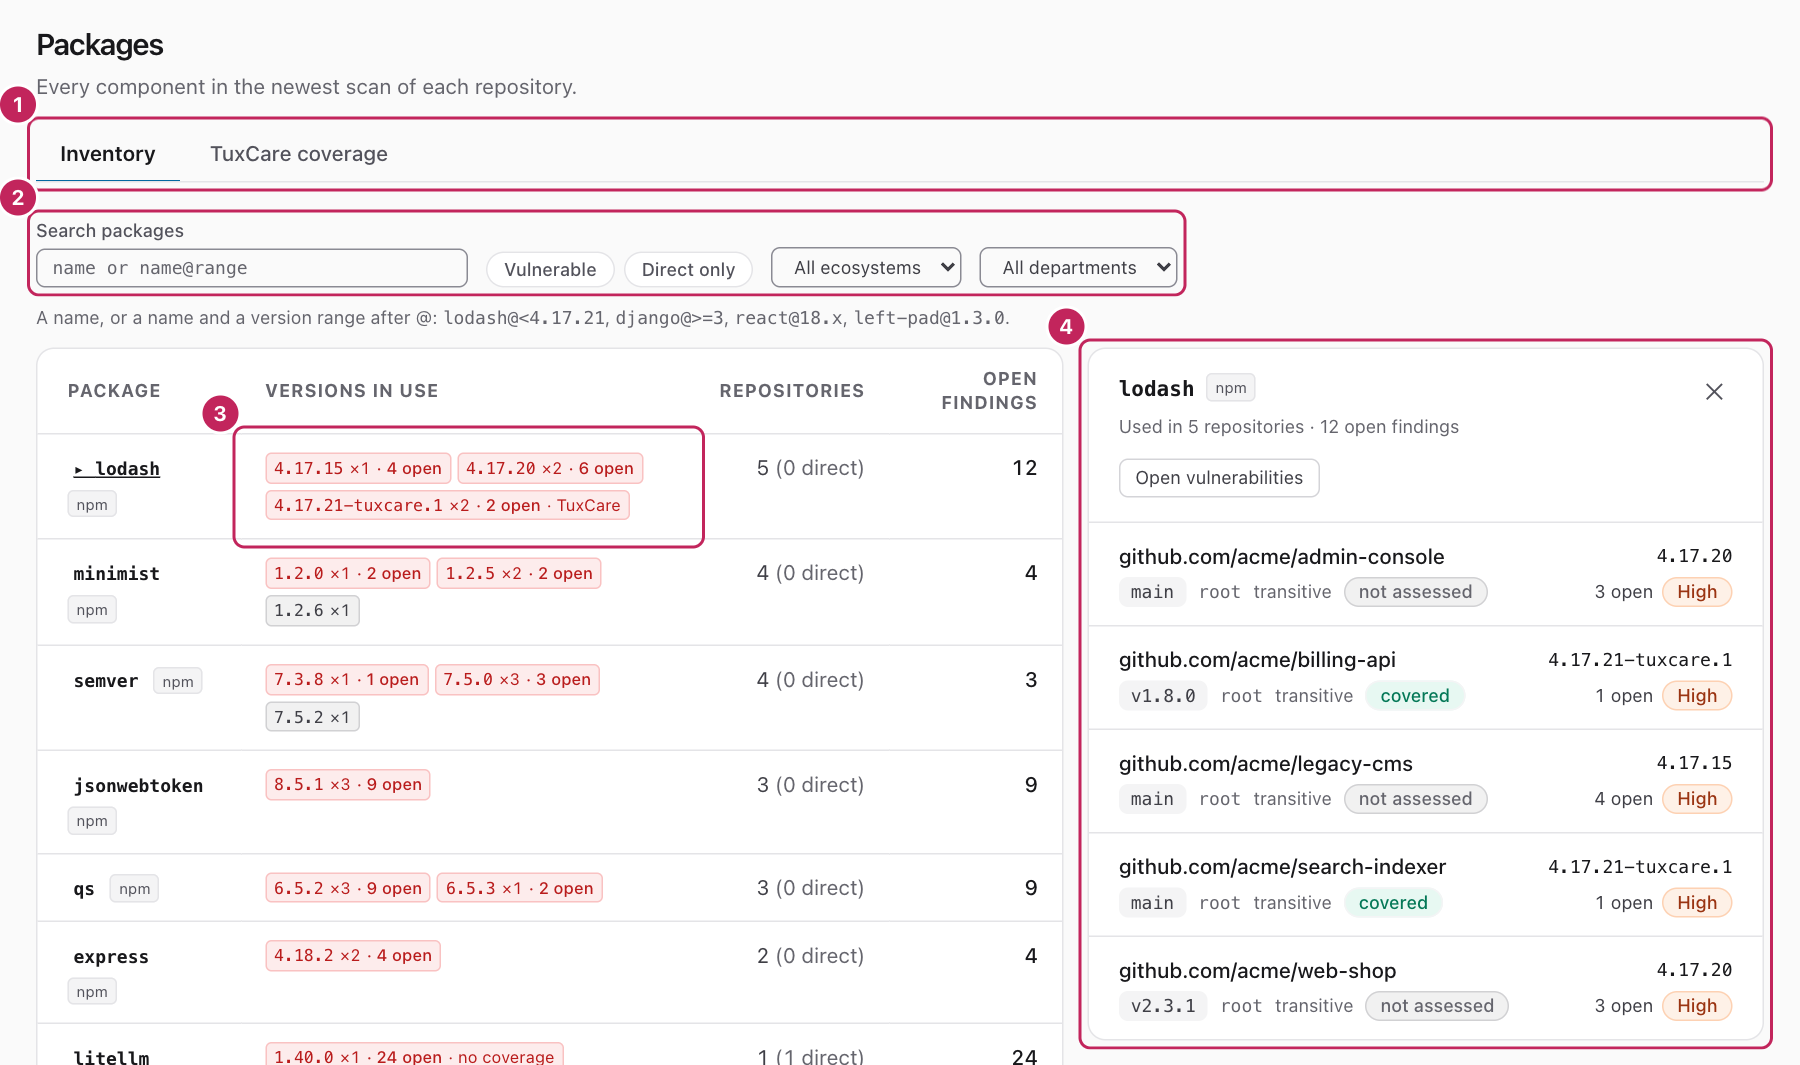Open github.com/acme/admin-console repository entry

pyautogui.click(x=1425, y=574)
